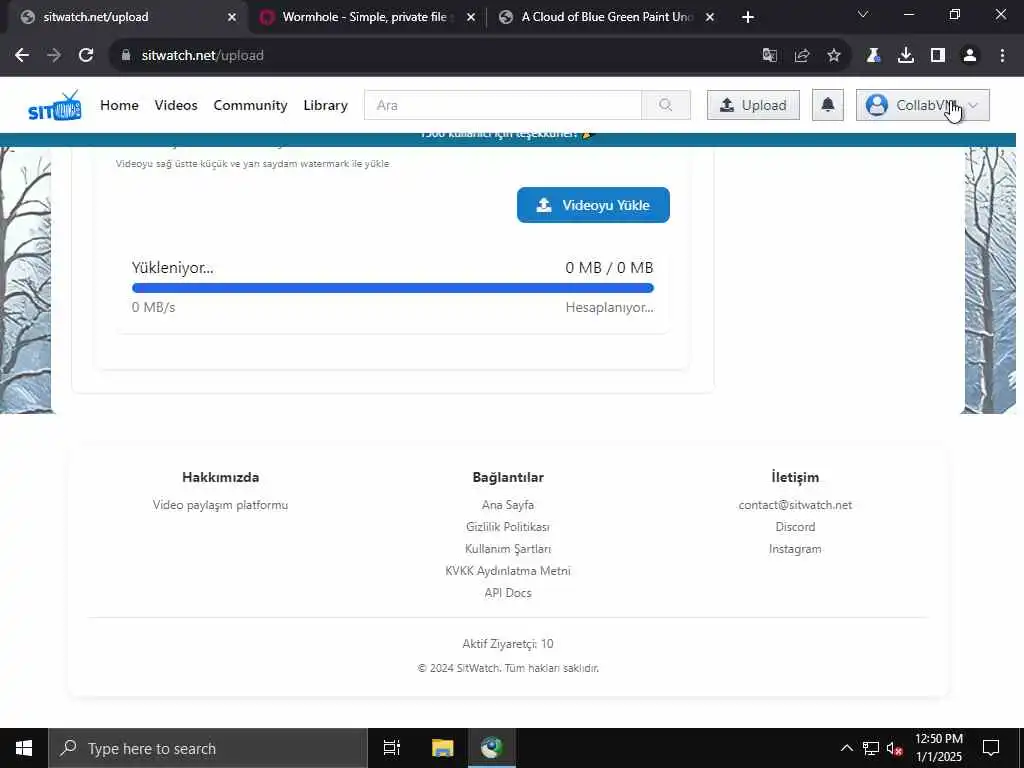Open the browser downloads icon

coord(906,56)
